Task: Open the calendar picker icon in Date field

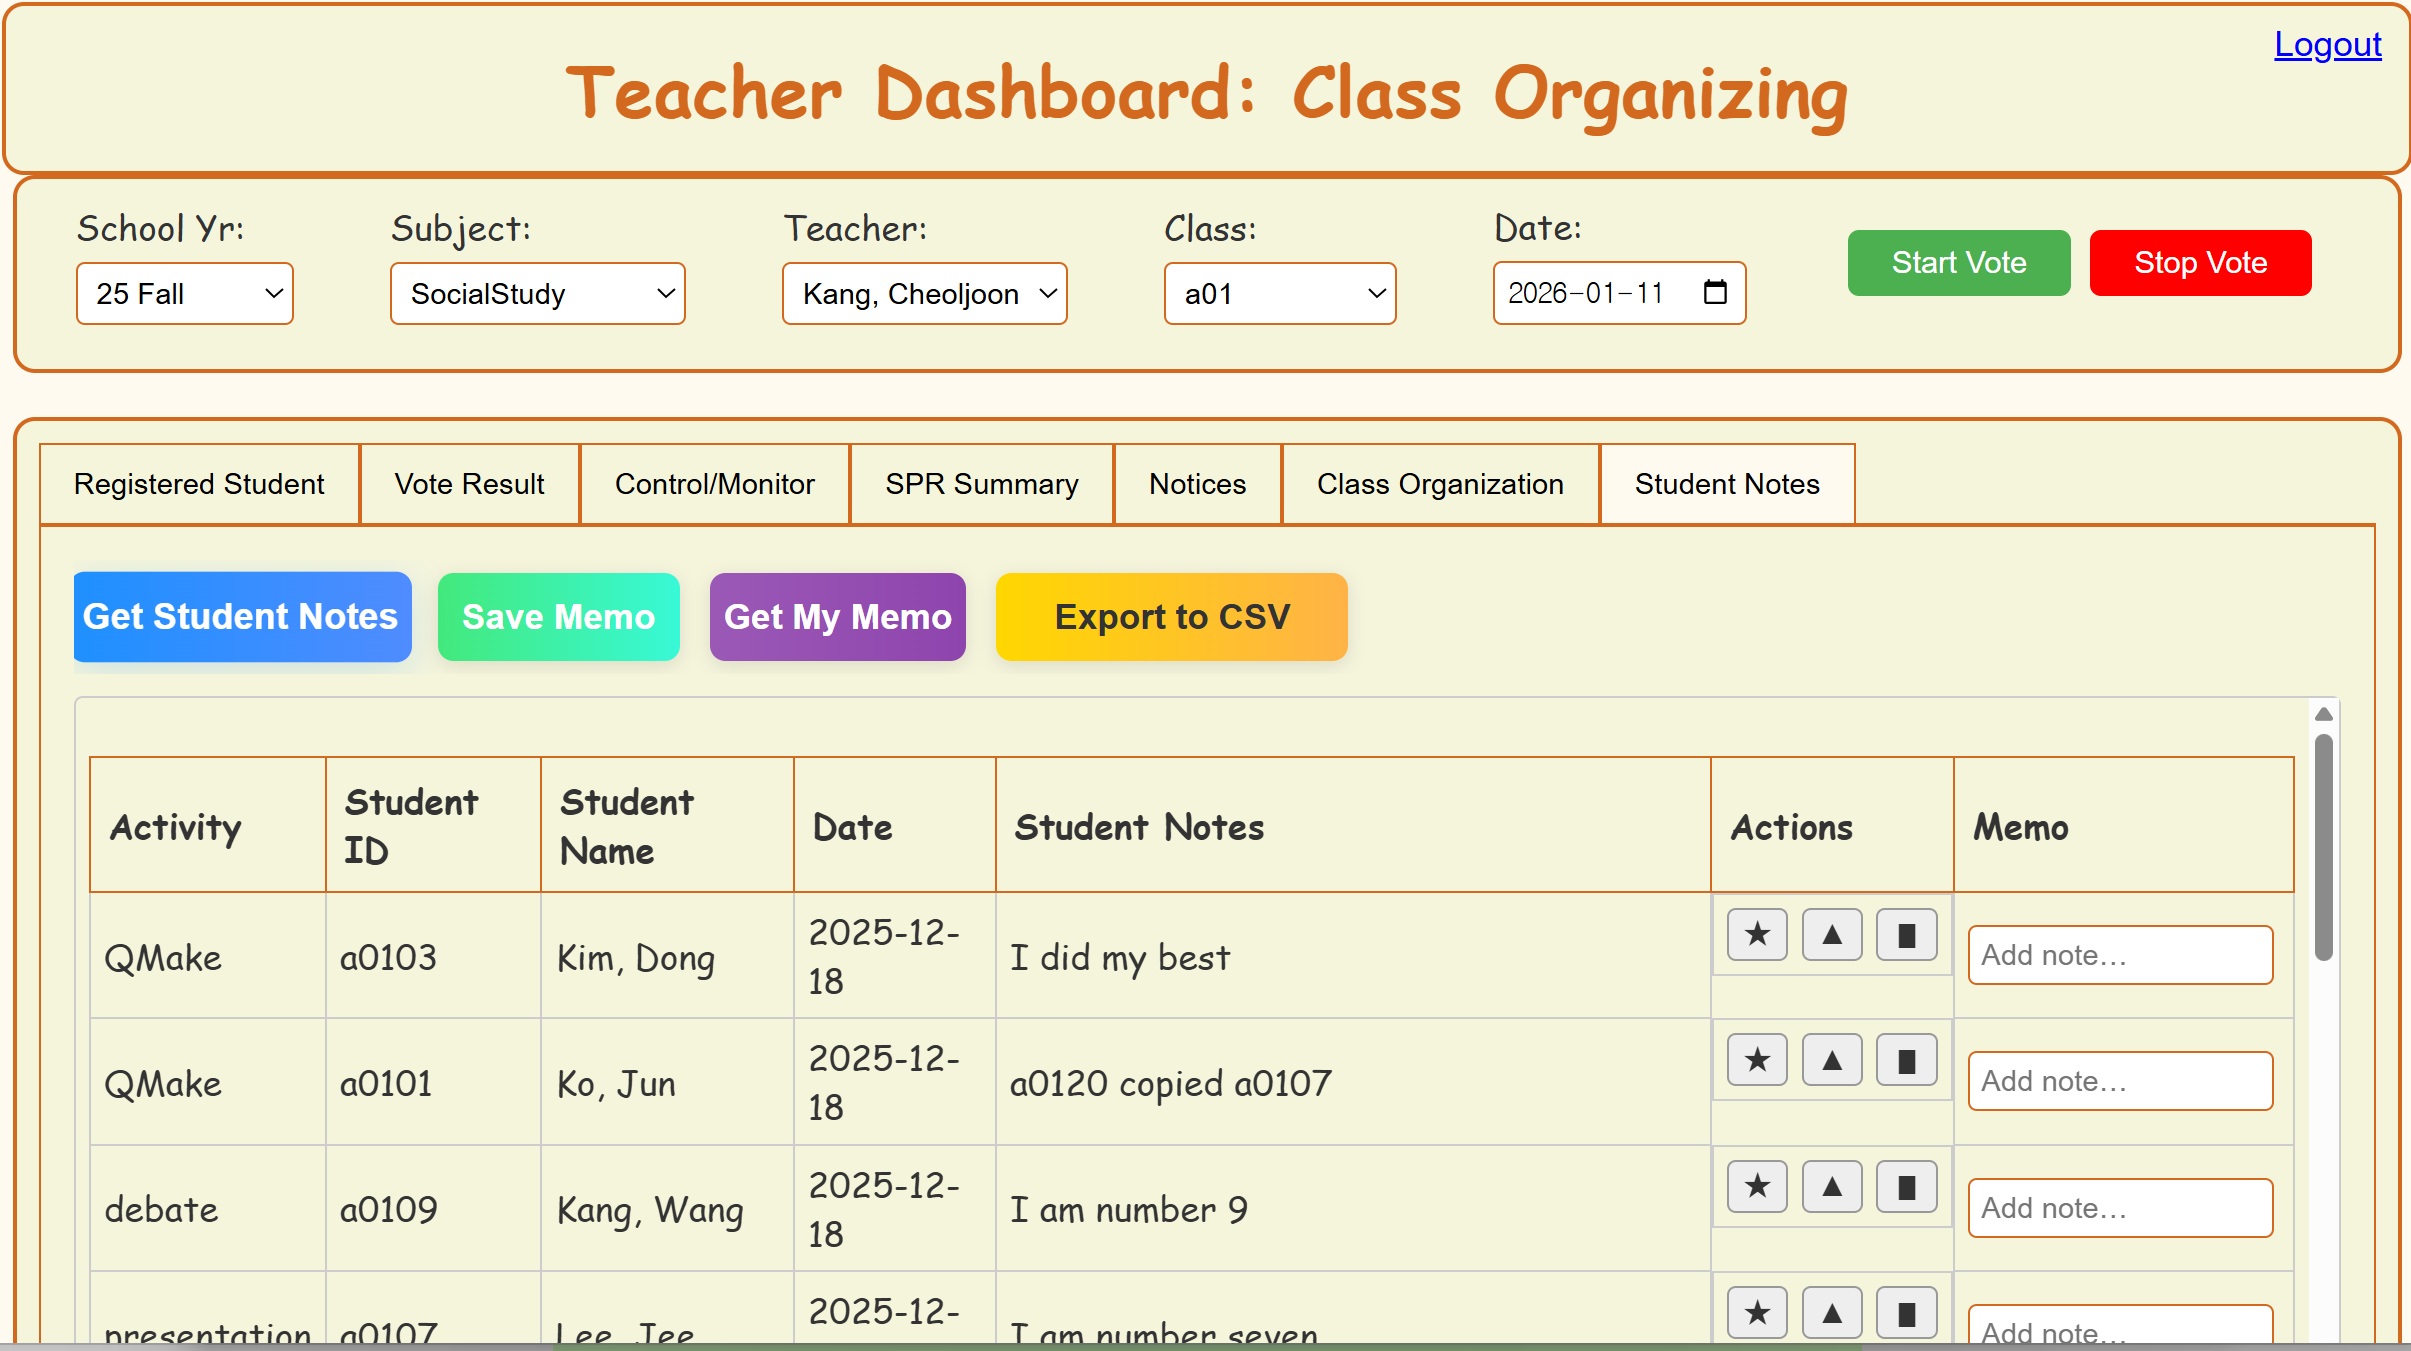Action: pos(1715,293)
